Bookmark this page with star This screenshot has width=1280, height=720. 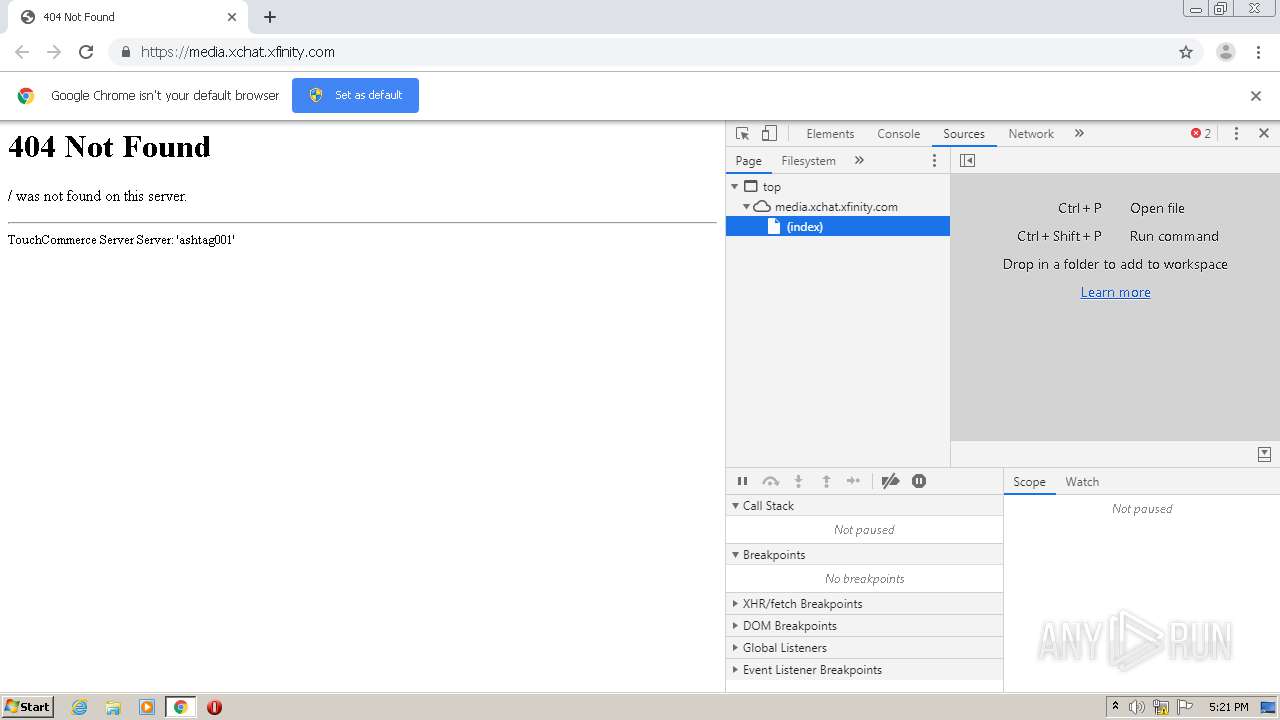(1186, 52)
